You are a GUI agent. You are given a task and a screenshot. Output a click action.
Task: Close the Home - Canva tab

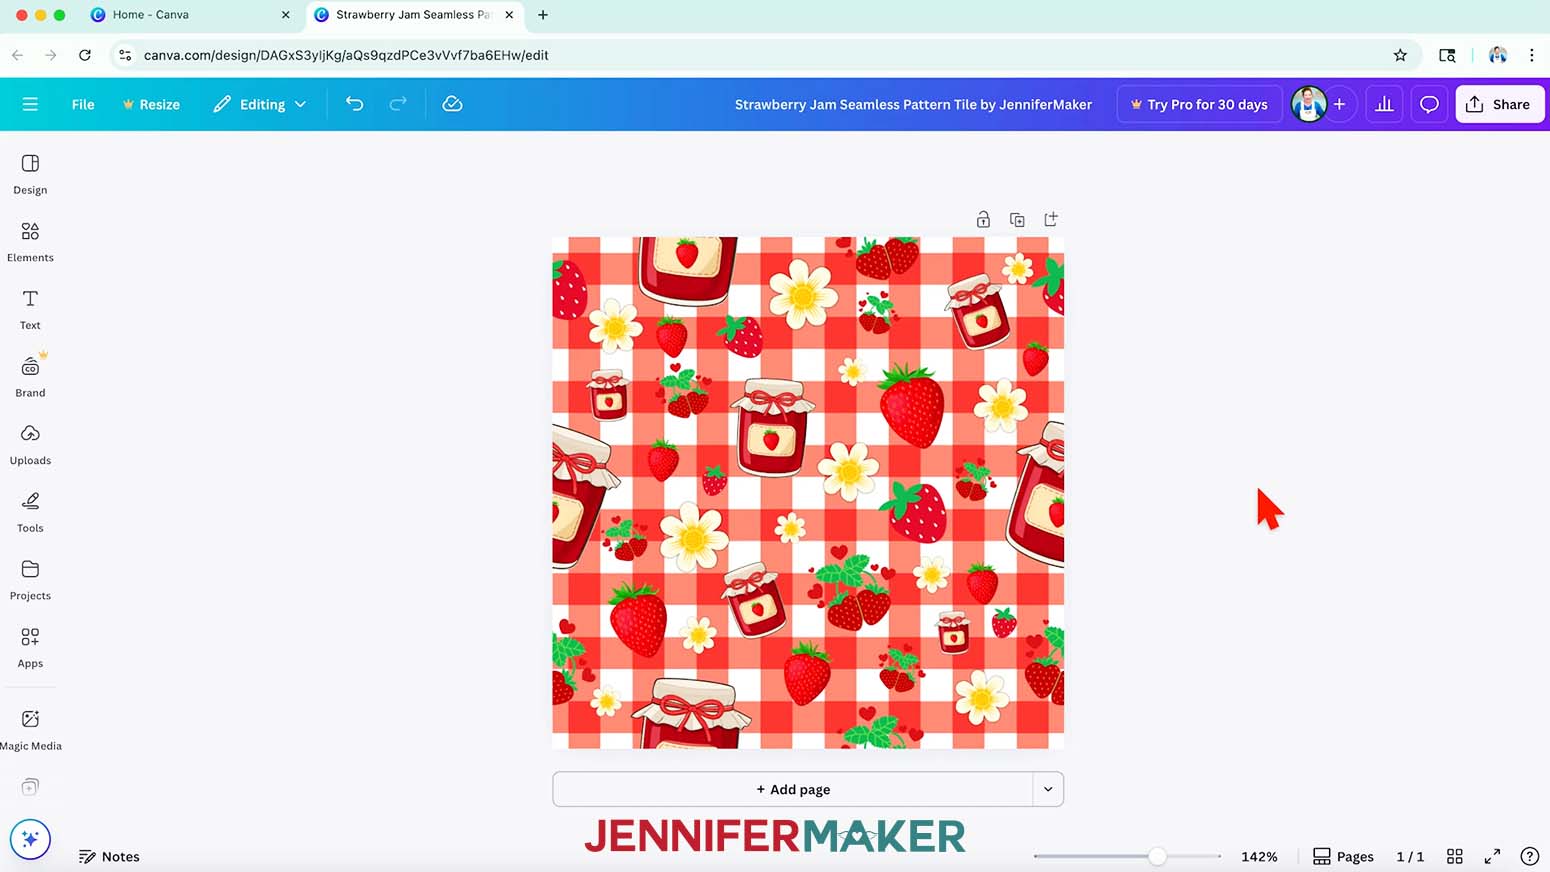click(285, 15)
